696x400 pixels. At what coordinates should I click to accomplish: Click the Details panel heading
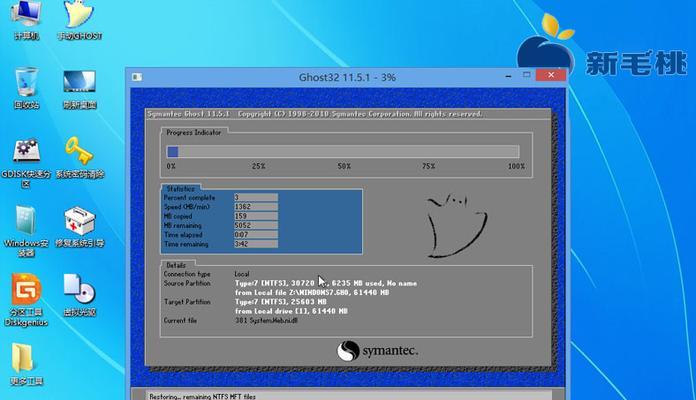click(176, 265)
